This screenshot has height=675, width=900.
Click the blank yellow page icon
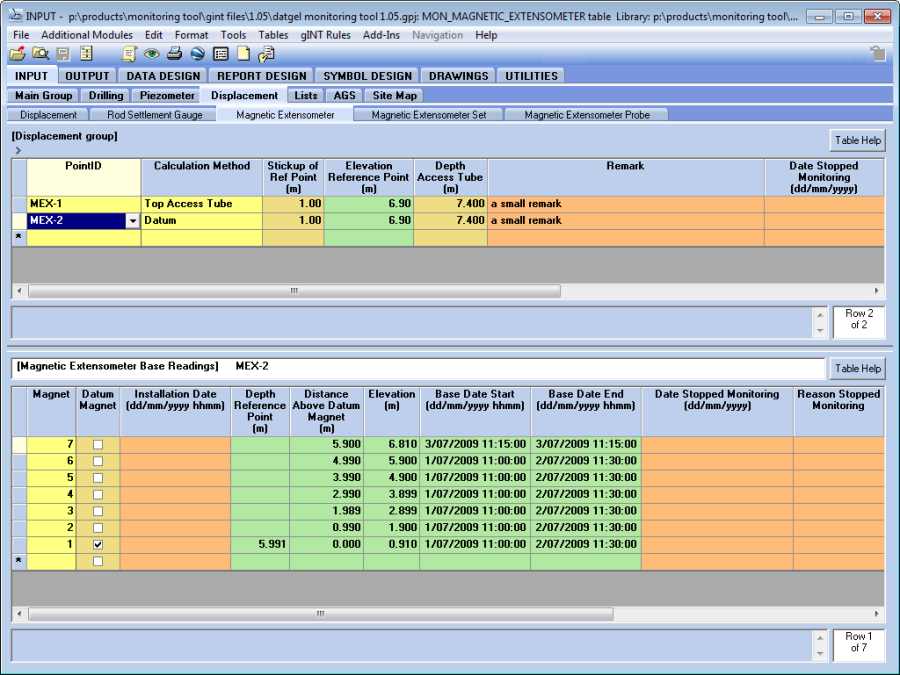[242, 54]
